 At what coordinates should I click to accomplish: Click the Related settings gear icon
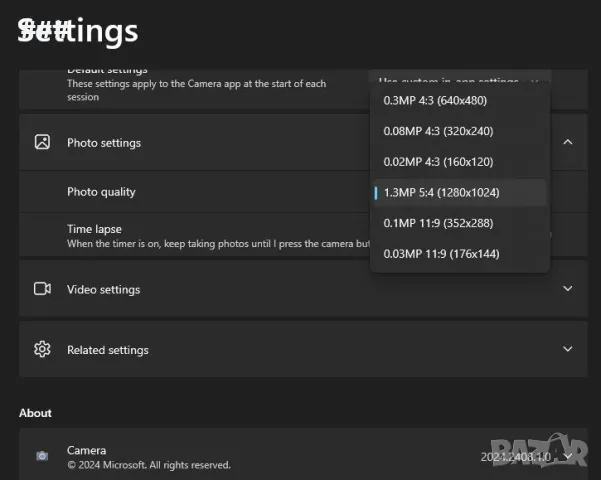pos(42,349)
